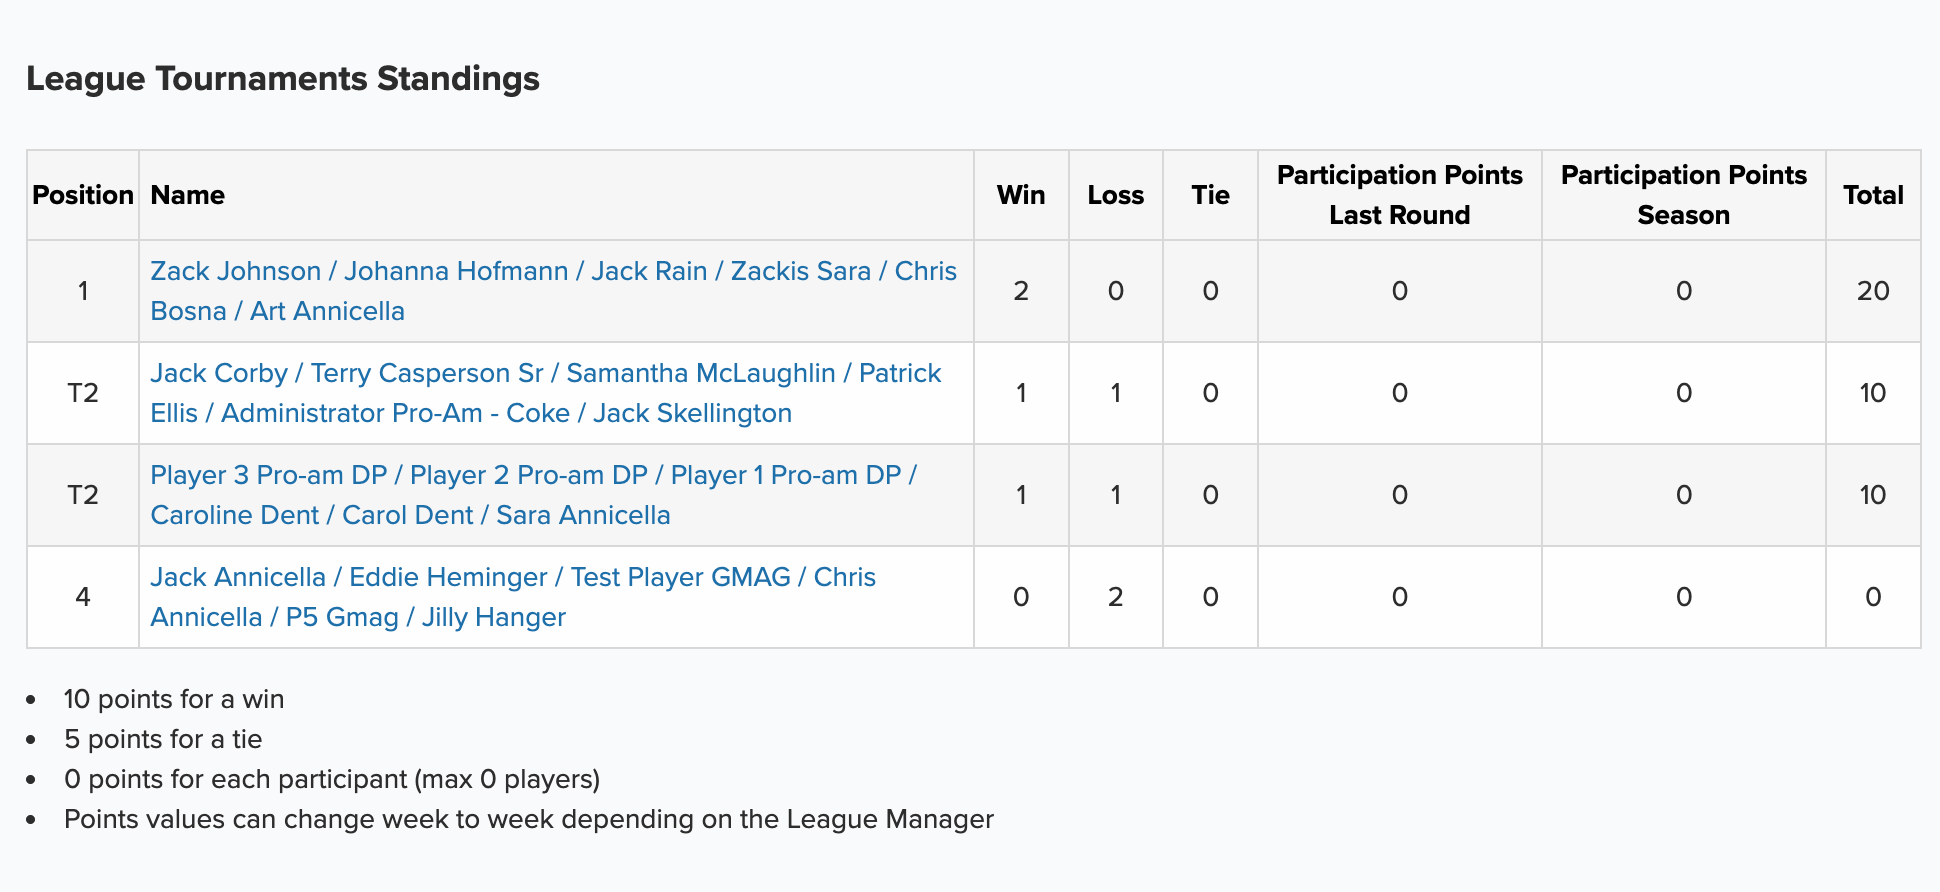Click the Total column header
Viewport: 1940px width, 892px height.
pos(1873,195)
